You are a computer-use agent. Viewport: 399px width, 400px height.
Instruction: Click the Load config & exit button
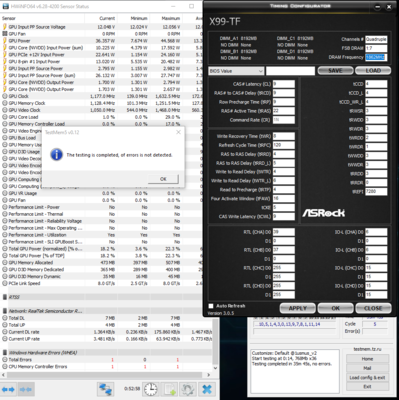click(367, 378)
